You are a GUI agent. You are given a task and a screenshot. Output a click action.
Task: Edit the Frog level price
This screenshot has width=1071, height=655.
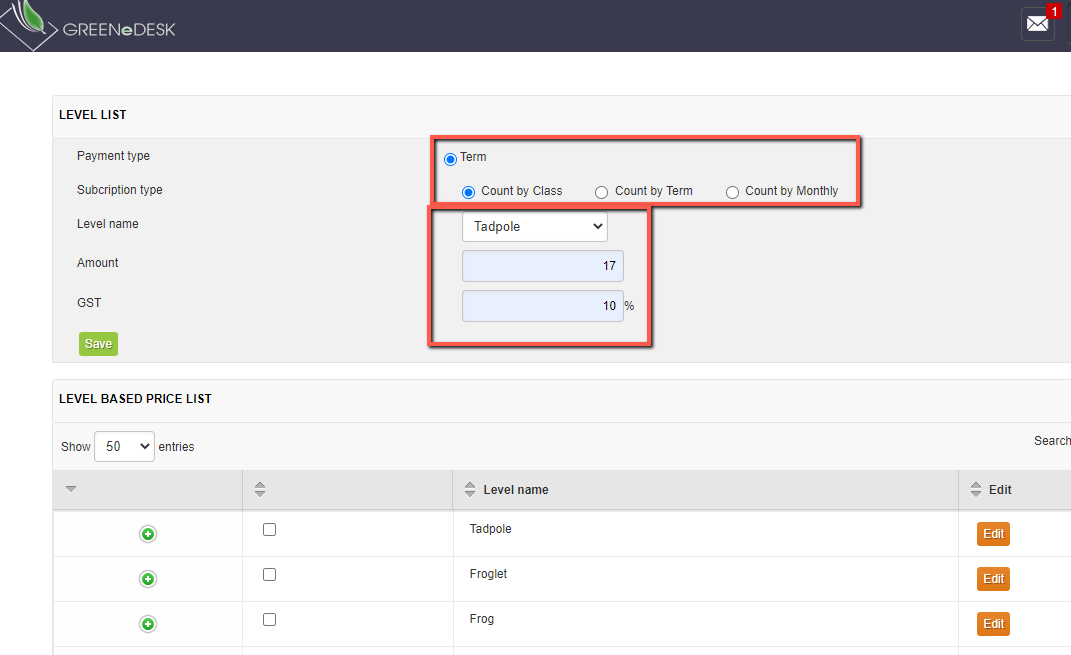993,624
